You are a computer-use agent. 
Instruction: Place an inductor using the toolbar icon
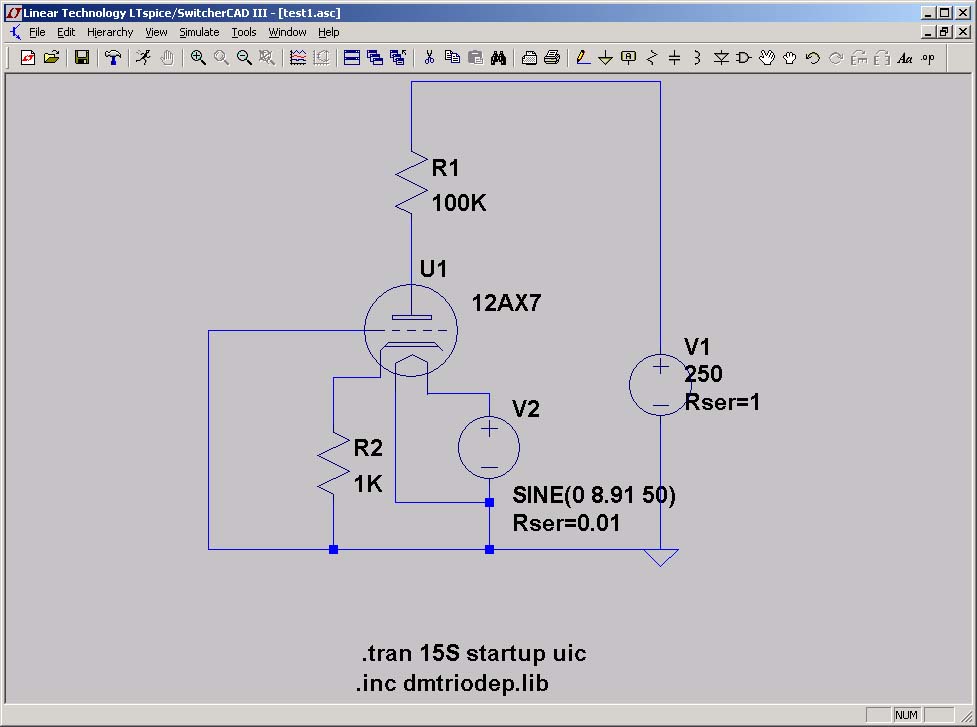[x=697, y=58]
